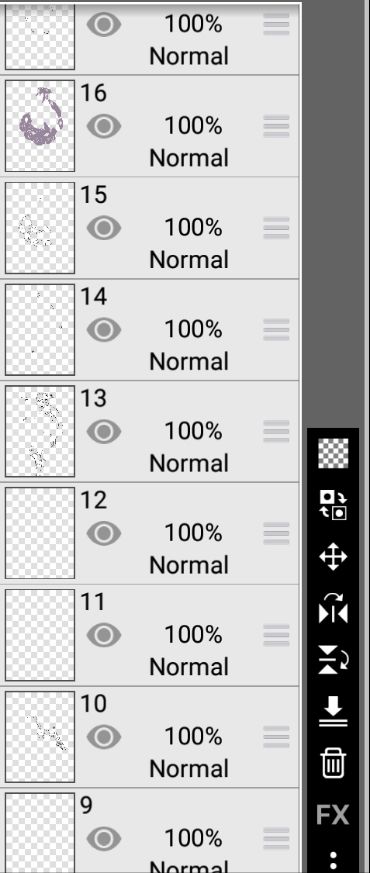Open the three-dot more options menu
370x873 pixels.
point(333,860)
